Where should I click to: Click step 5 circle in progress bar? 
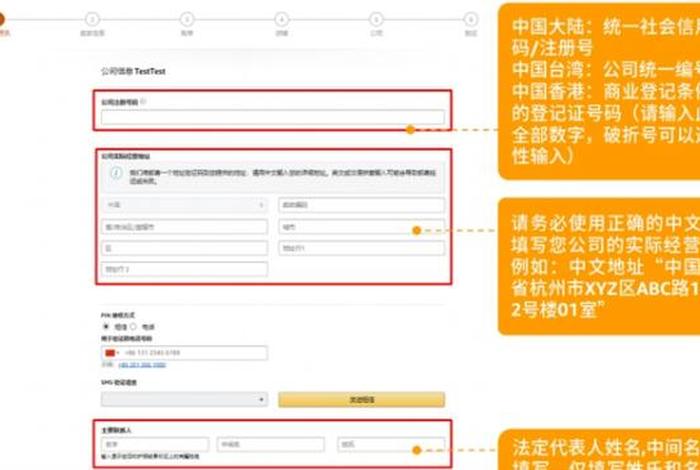pyautogui.click(x=376, y=20)
